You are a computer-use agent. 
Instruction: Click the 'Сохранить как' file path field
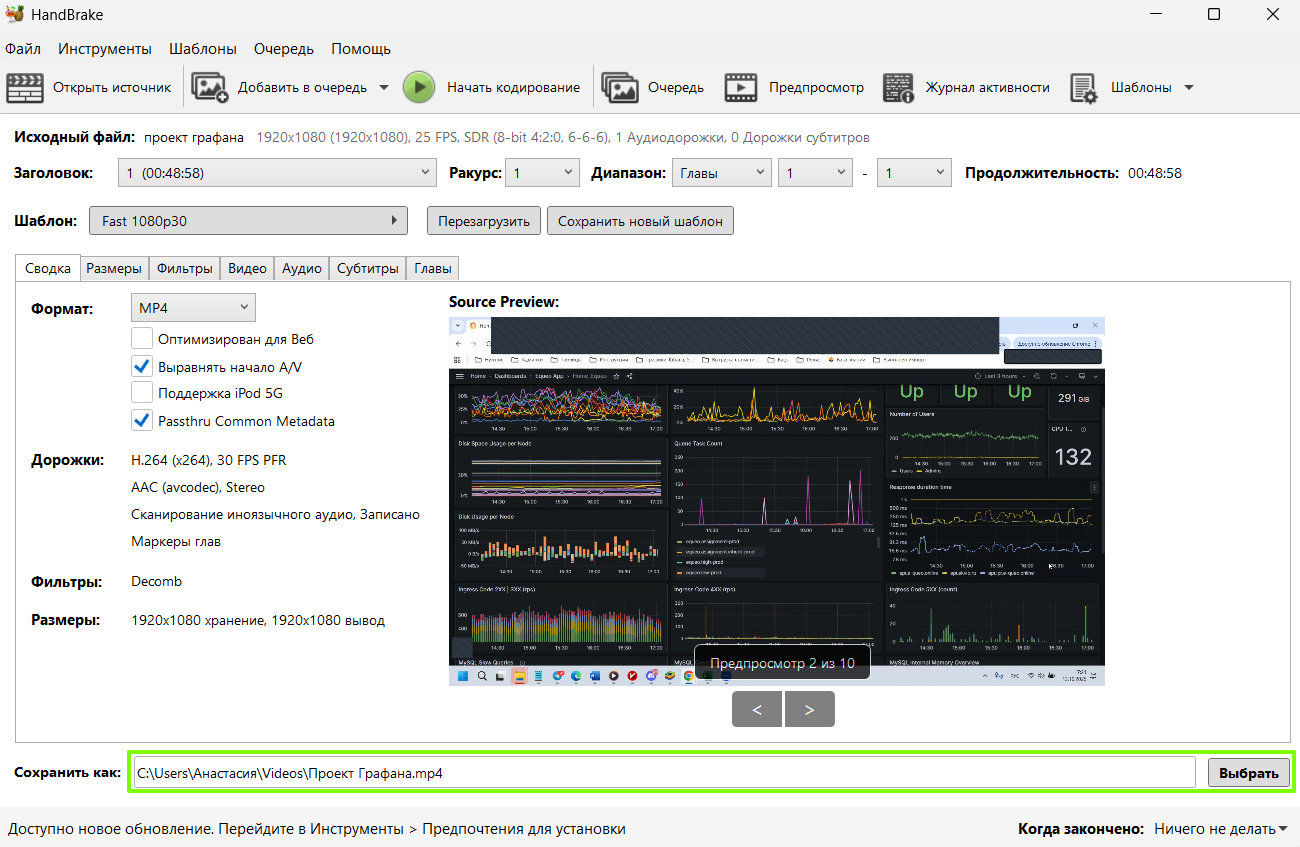pyautogui.click(x=664, y=773)
